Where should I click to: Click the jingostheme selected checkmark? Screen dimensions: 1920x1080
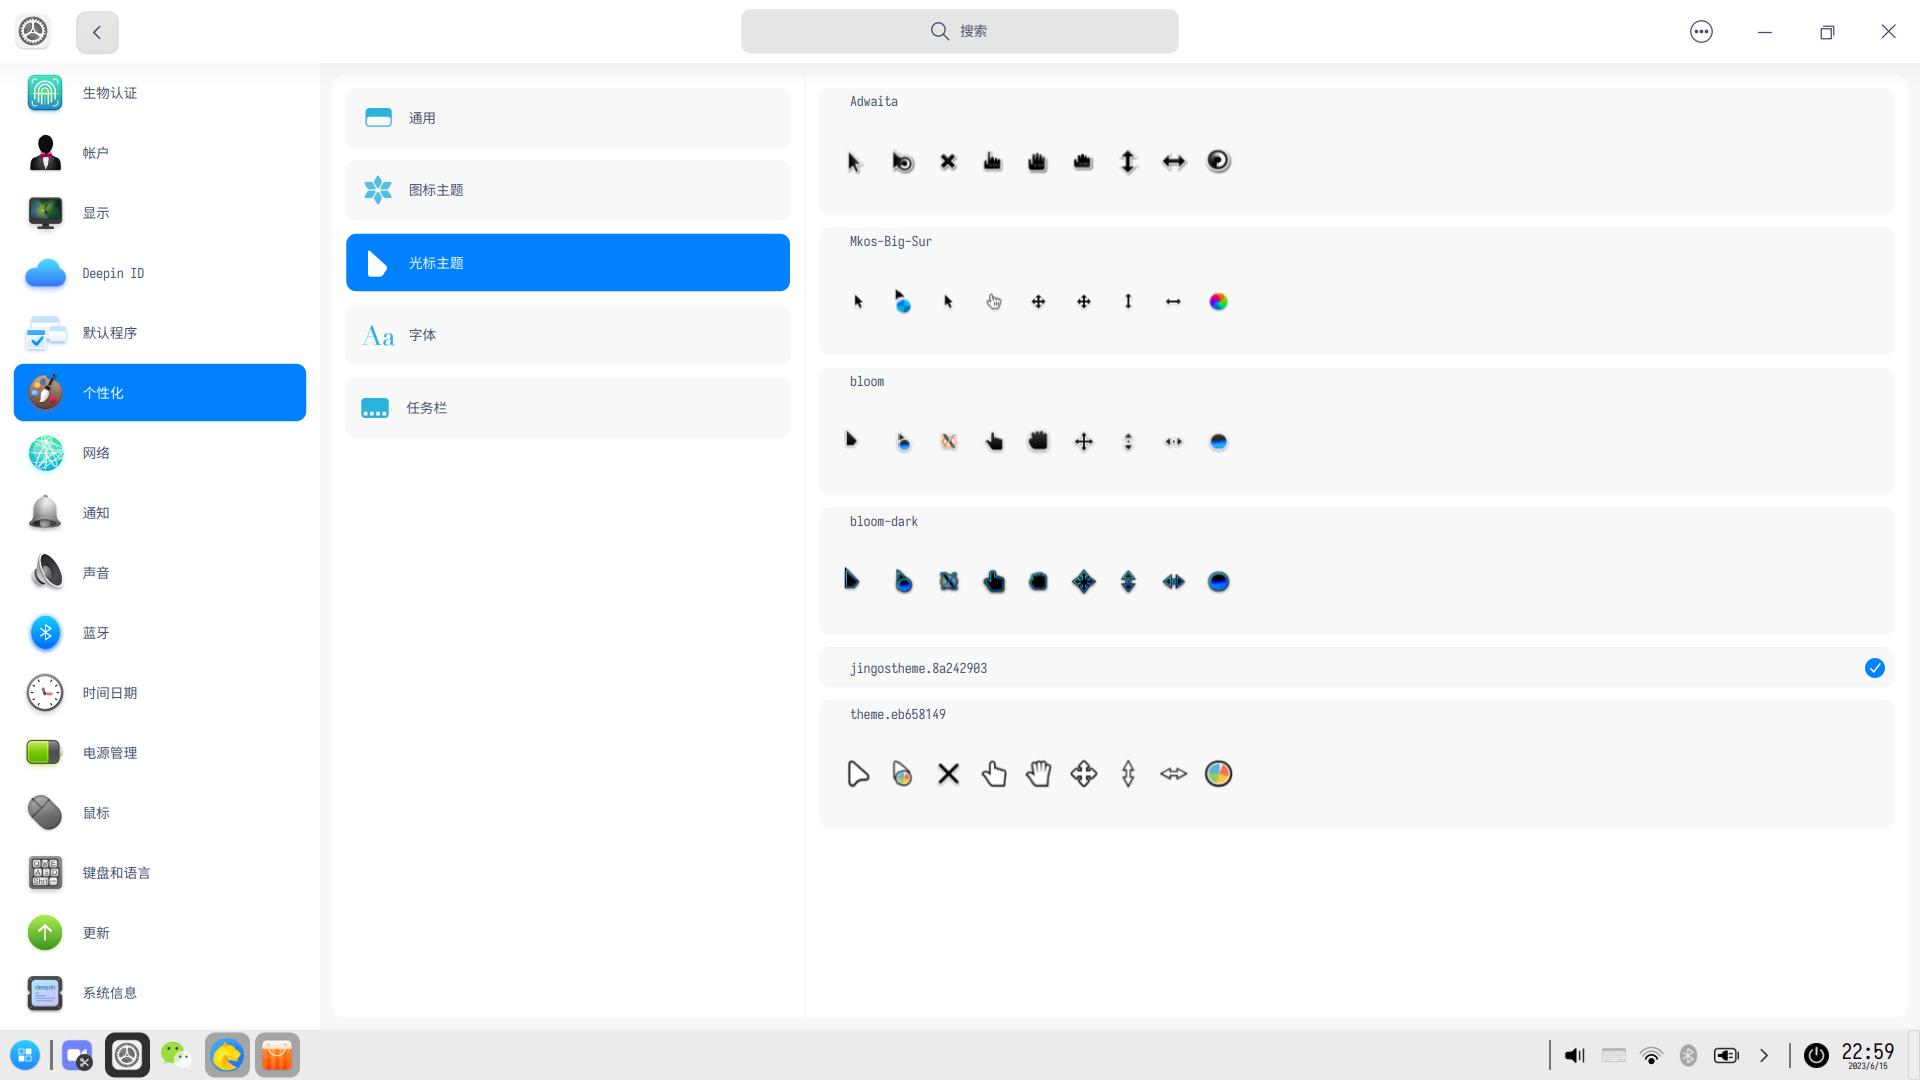pos(1874,668)
